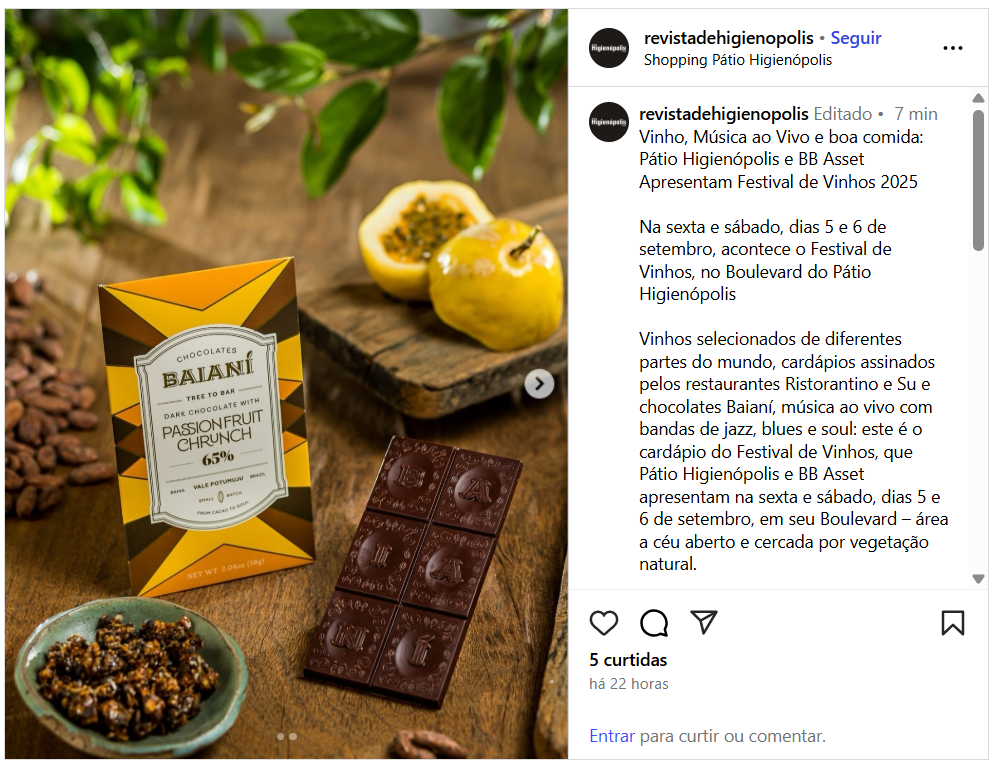Click caption scrollbar up arrow
The height and width of the screenshot is (766, 1001).
coord(978,98)
